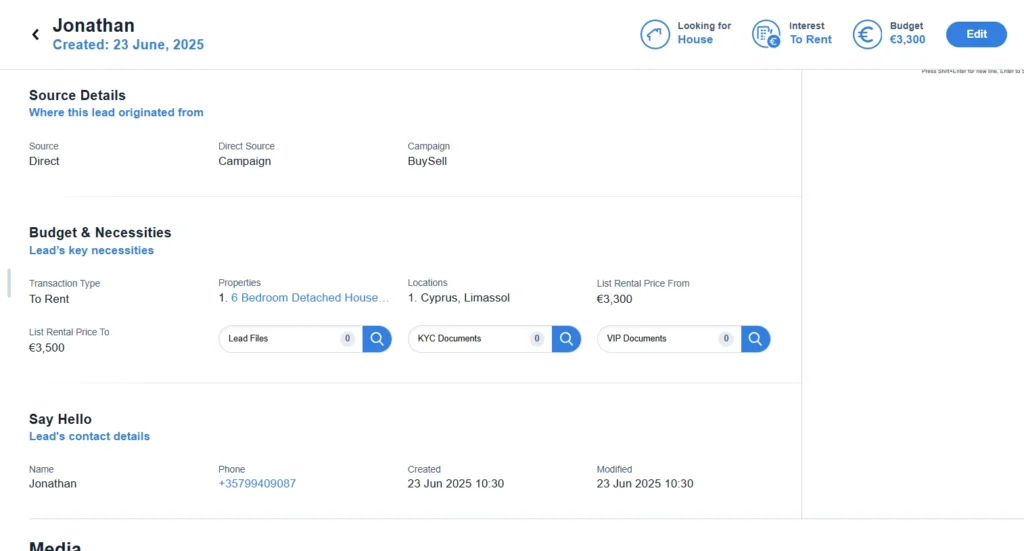1024x551 pixels.
Task: Search Lead Files with magnifier button
Action: (x=377, y=339)
